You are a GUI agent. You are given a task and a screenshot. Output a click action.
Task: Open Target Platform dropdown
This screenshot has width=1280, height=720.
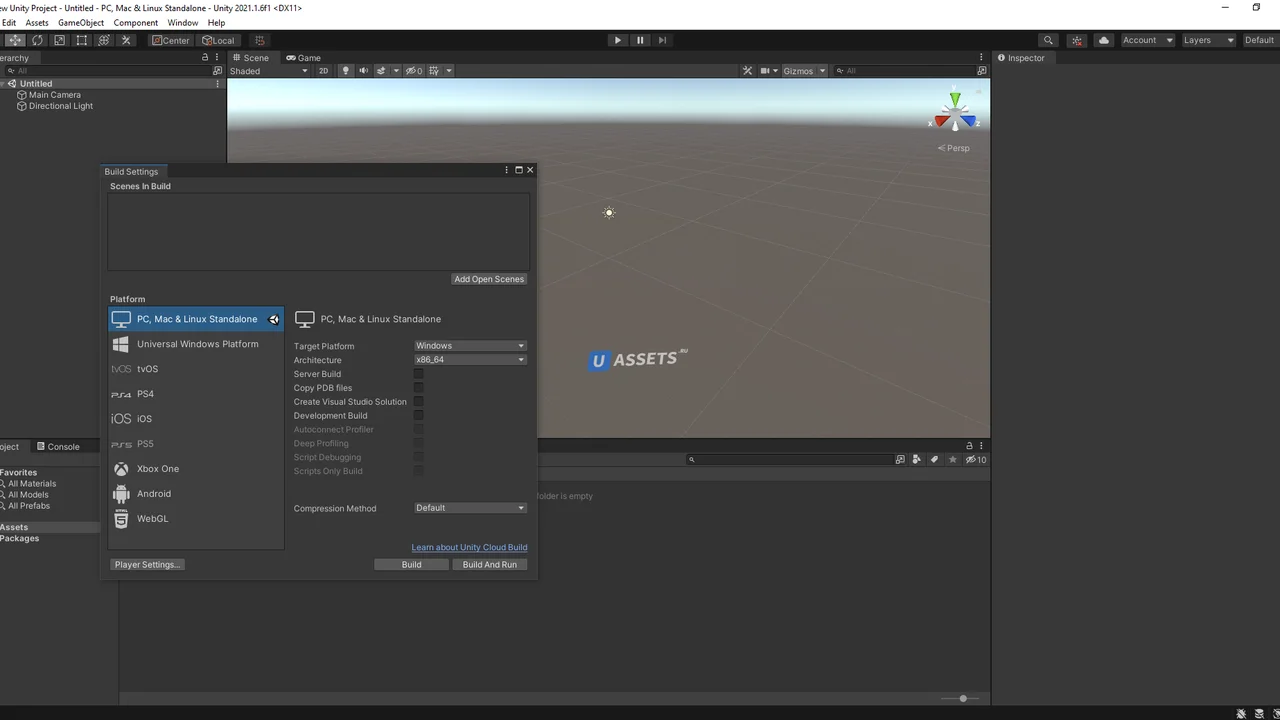pyautogui.click(x=470, y=346)
